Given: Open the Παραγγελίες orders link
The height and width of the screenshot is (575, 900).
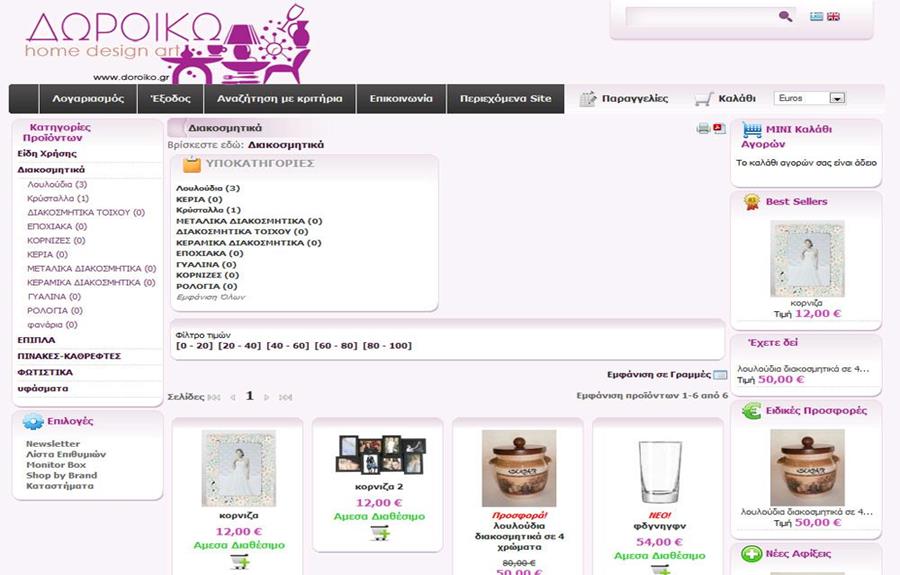Looking at the screenshot, I should click(x=624, y=99).
